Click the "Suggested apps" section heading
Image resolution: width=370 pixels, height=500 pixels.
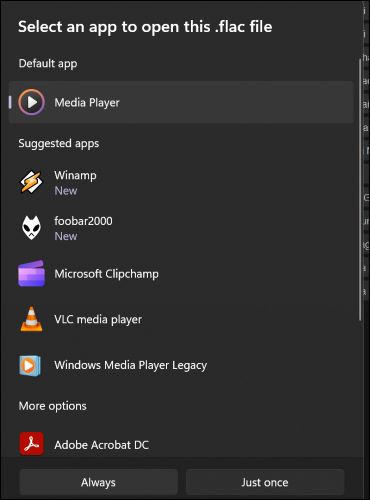pyautogui.click(x=59, y=143)
